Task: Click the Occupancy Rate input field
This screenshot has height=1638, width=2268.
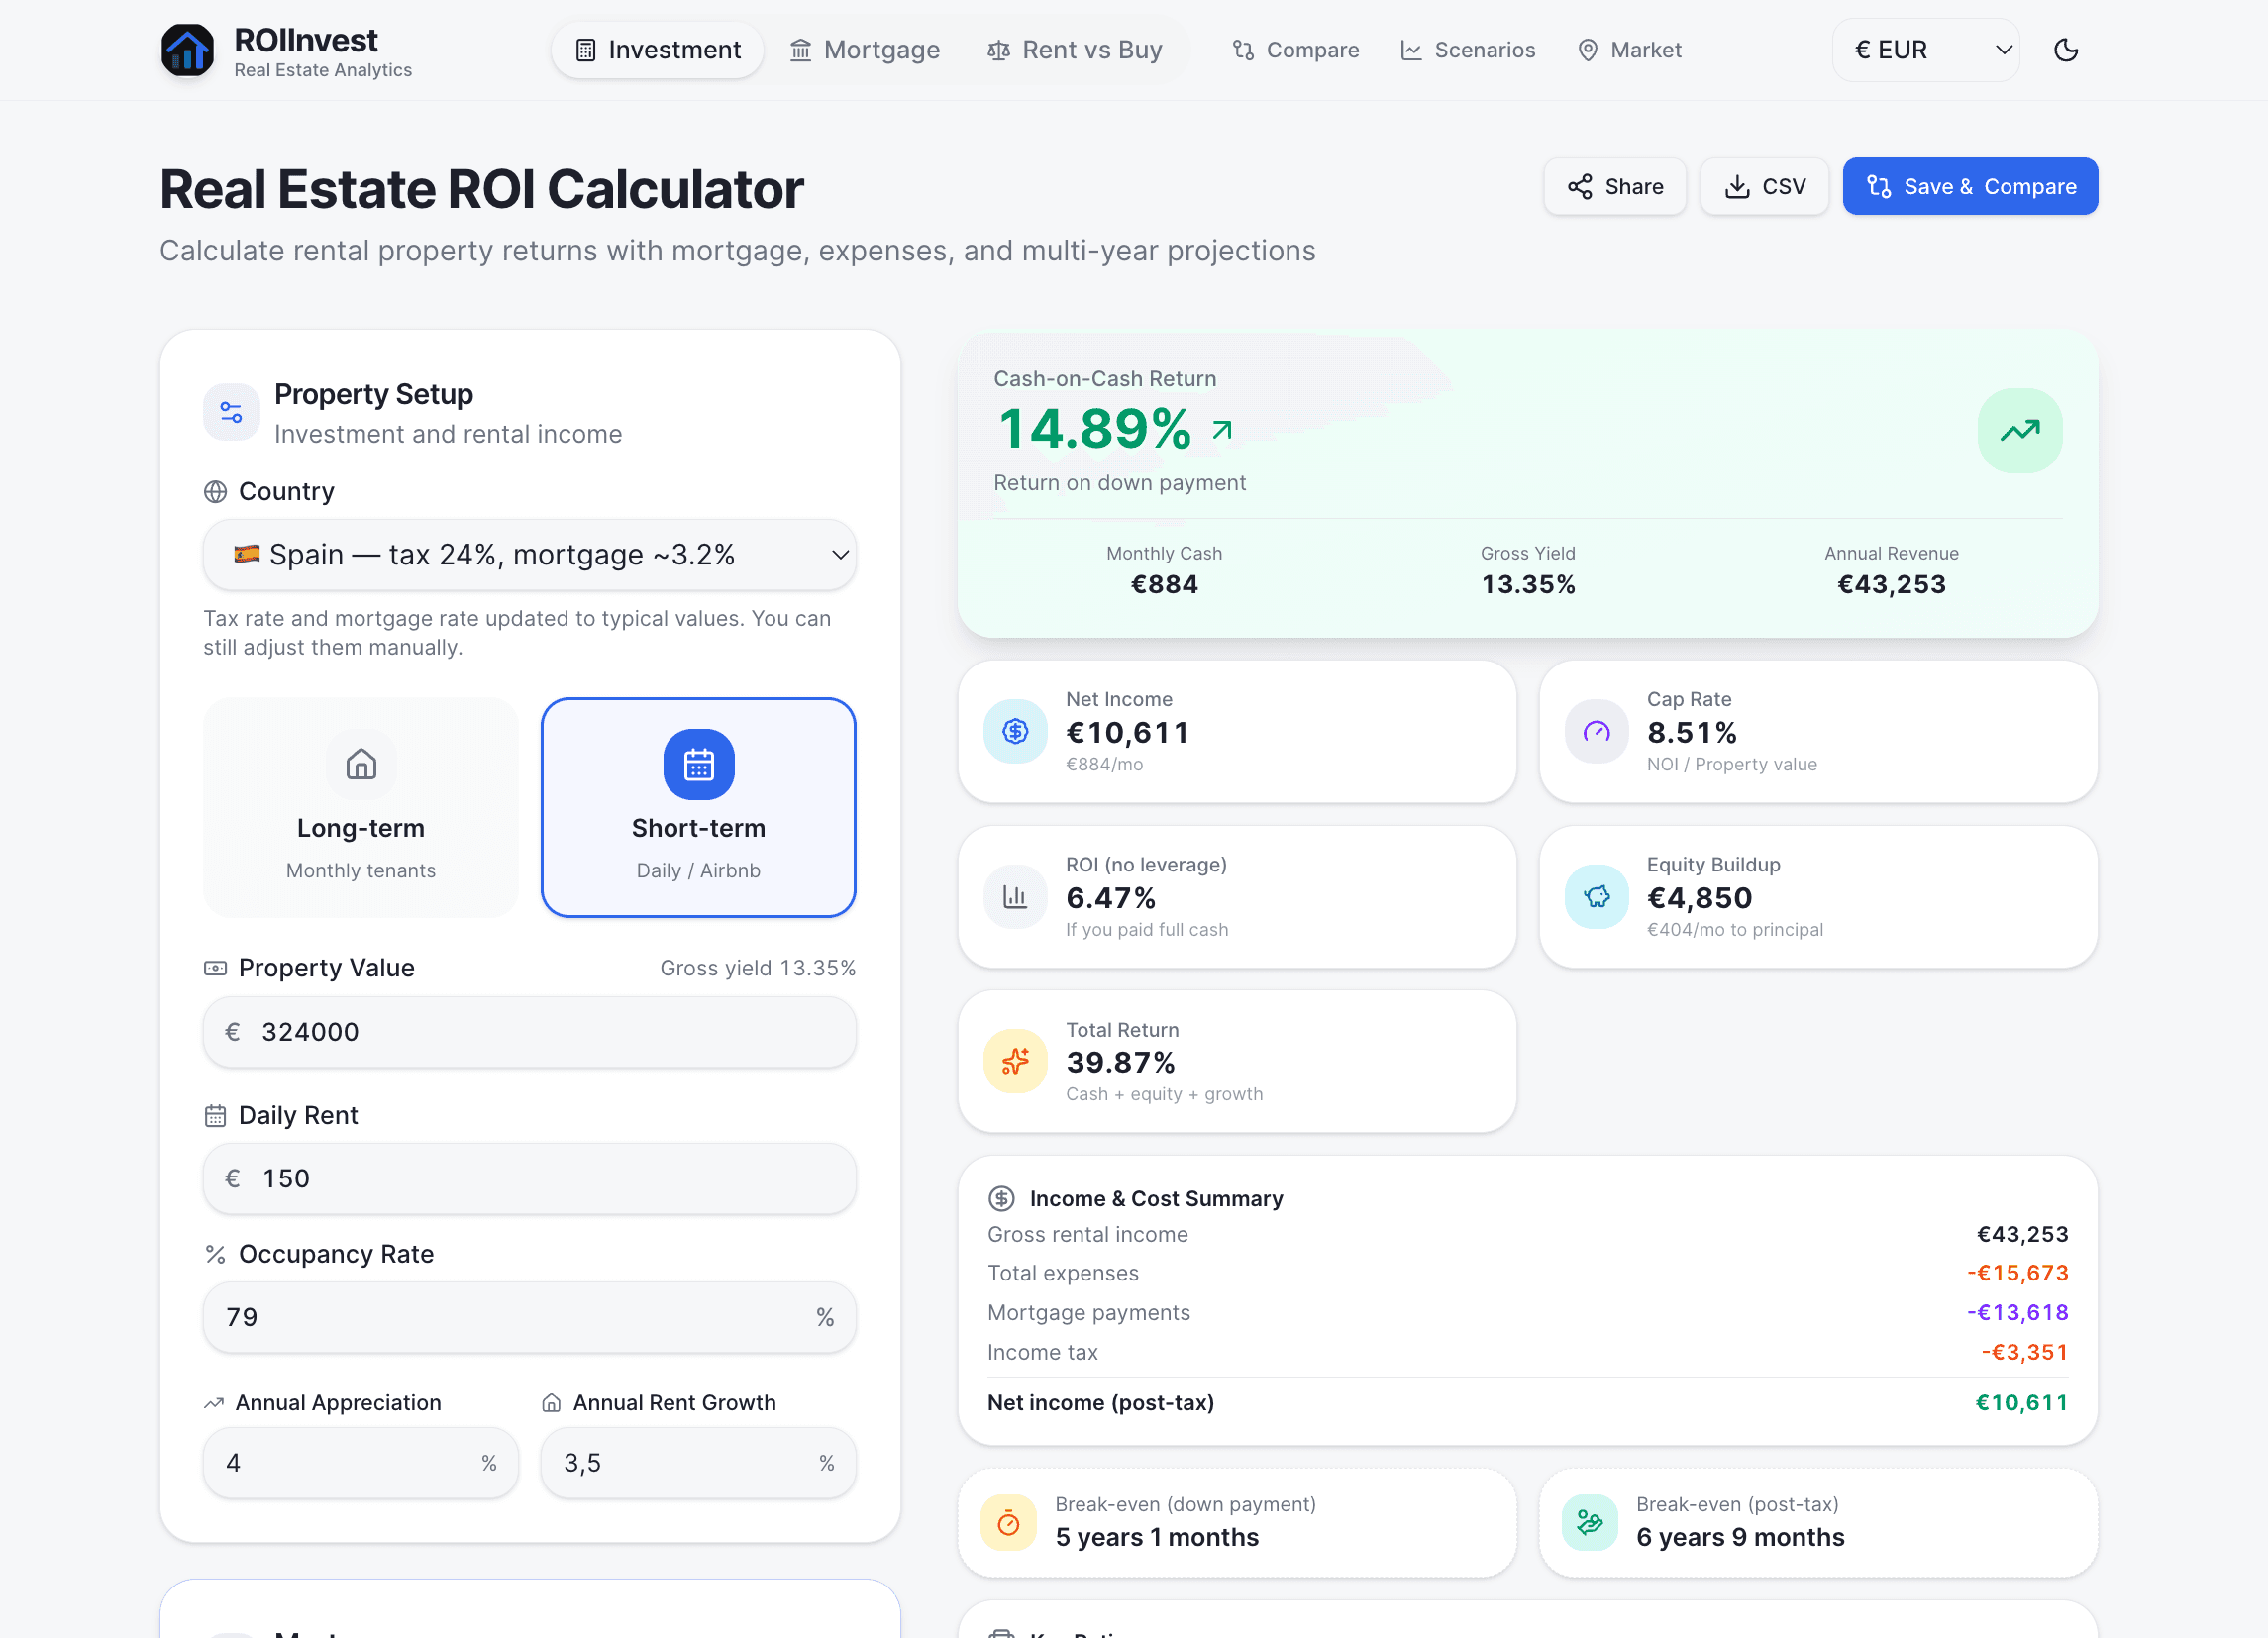Action: click(x=529, y=1317)
